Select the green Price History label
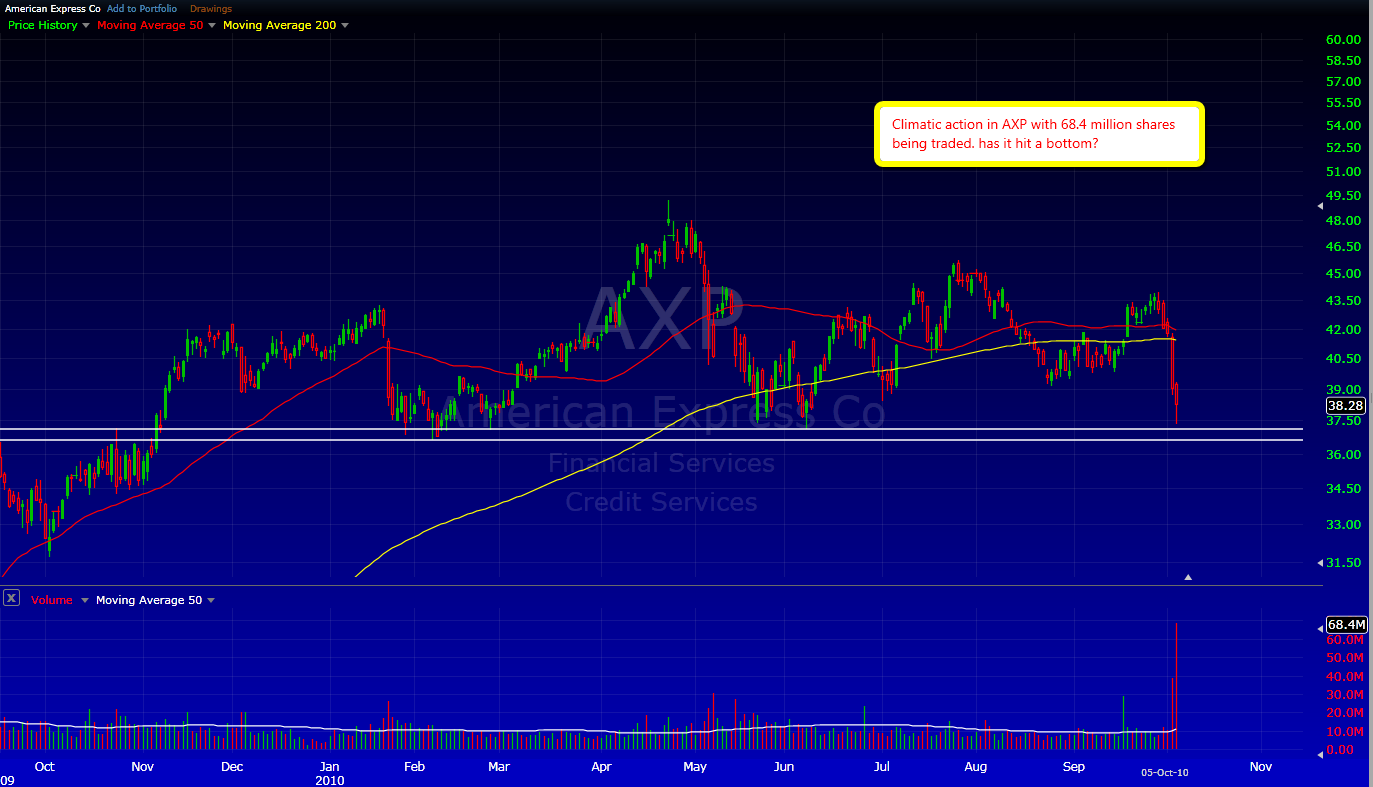The height and width of the screenshot is (787, 1373). [x=43, y=25]
